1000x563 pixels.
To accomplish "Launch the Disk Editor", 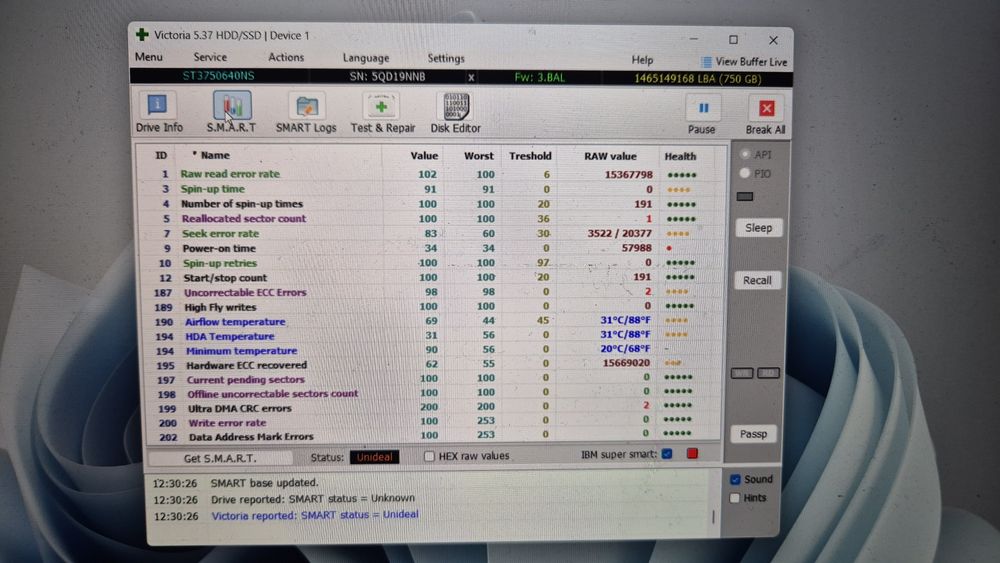I will (x=455, y=113).
